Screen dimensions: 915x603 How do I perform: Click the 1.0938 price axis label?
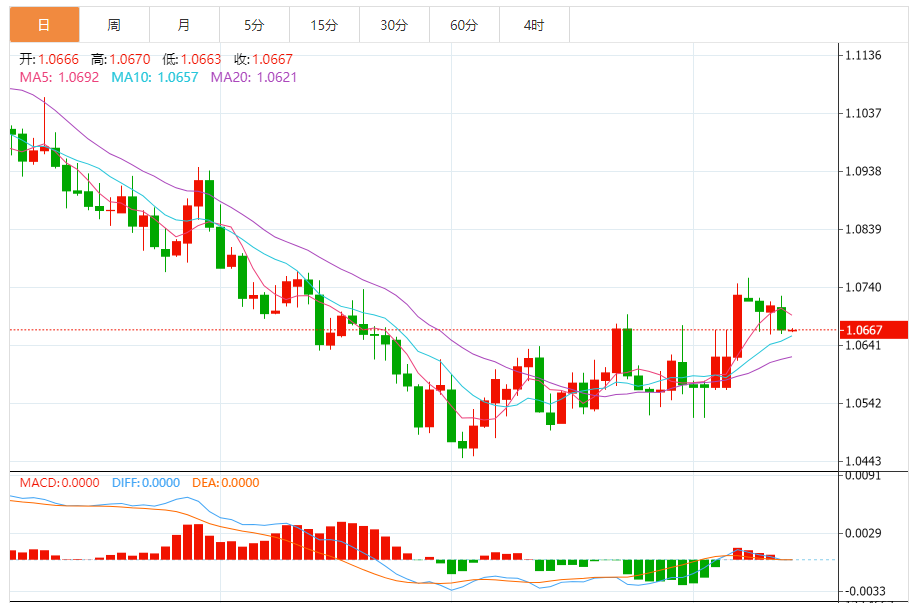864,172
